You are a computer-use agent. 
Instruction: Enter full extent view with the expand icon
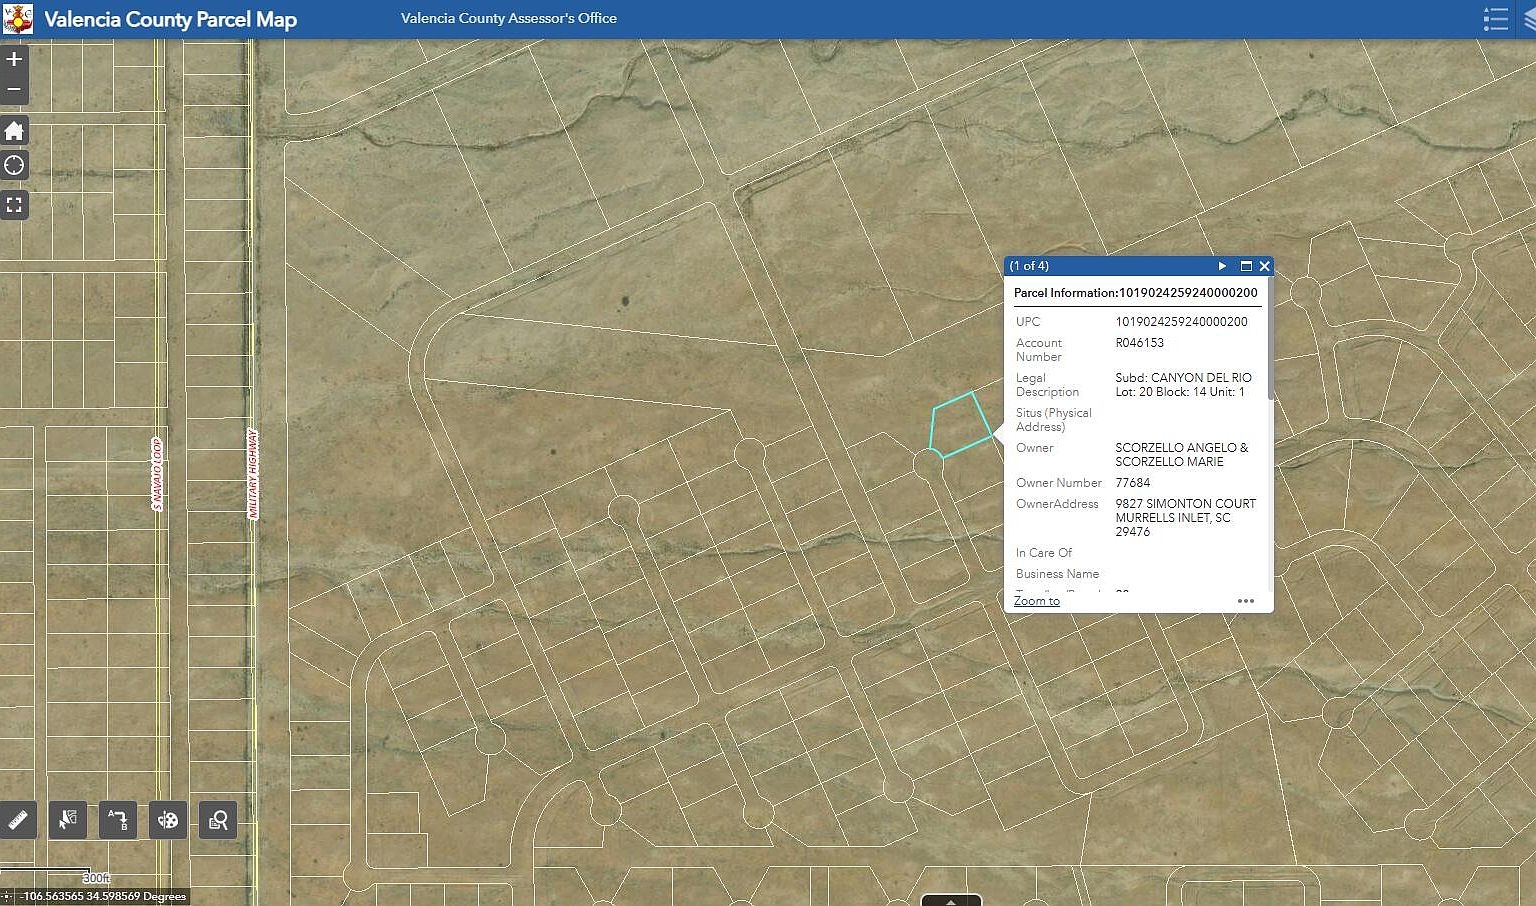[14, 204]
